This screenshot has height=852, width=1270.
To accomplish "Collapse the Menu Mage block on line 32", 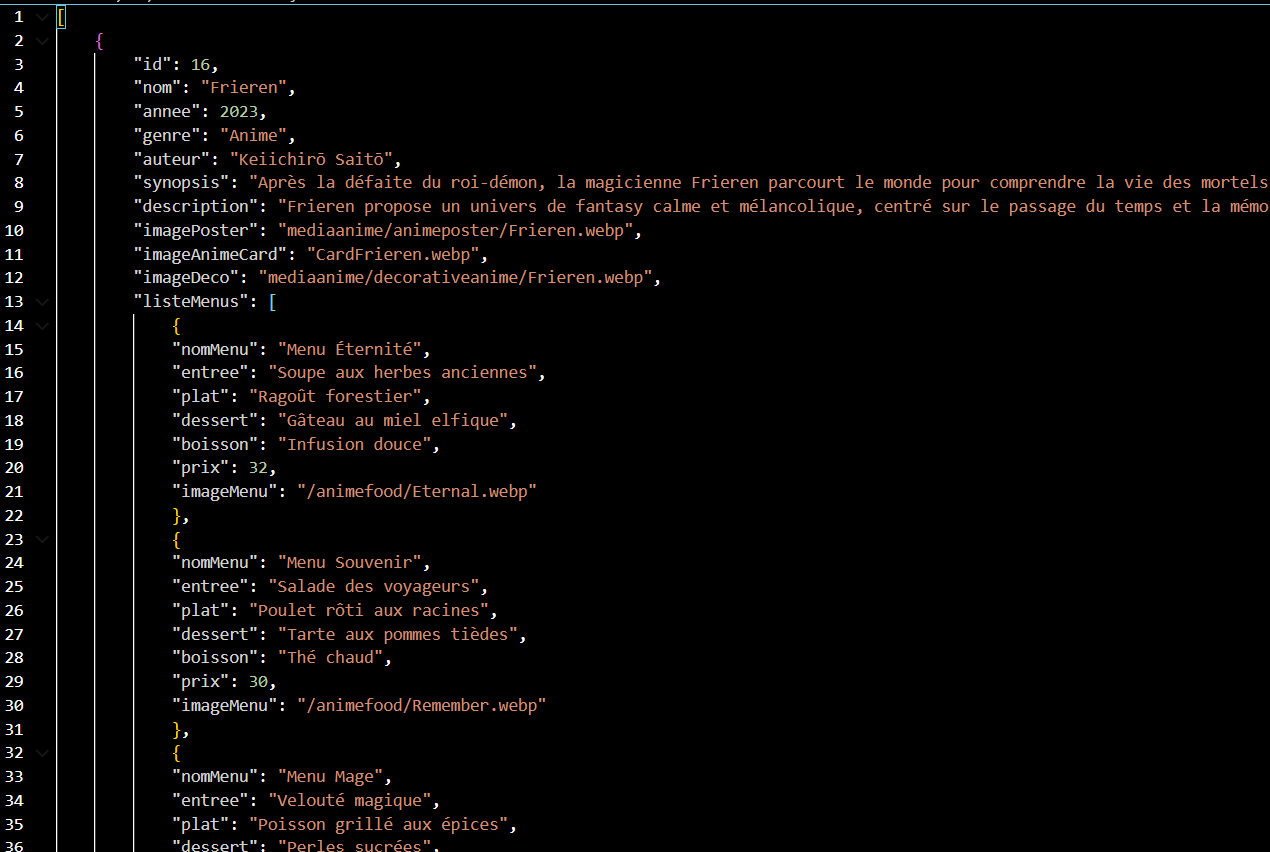I will coord(41,753).
